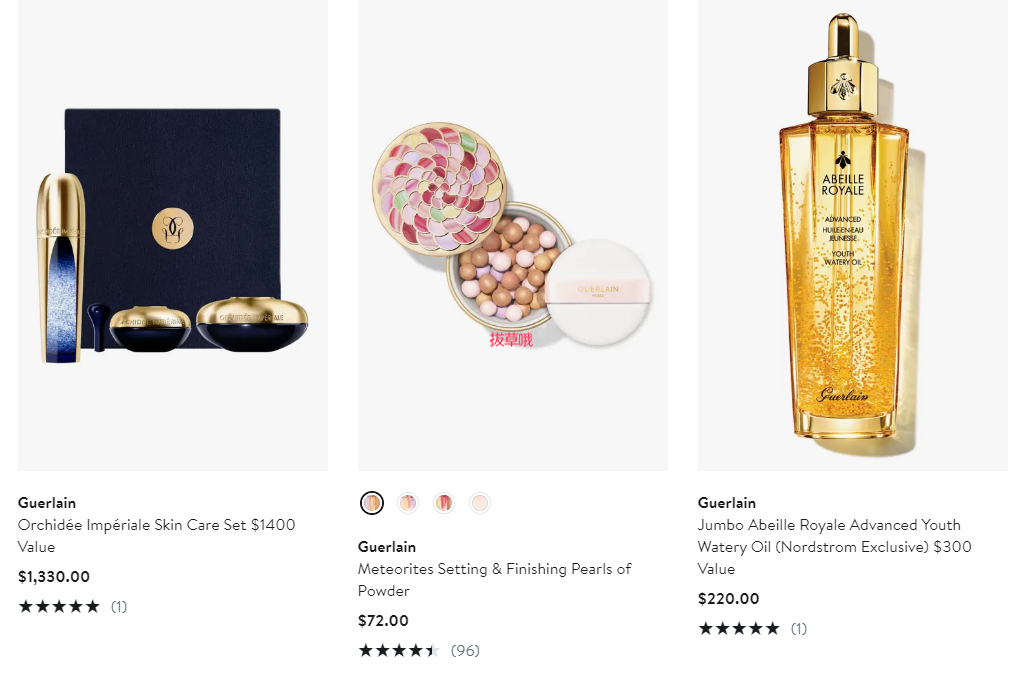Screen dimensions: 1022x679
Task: Open the Orchidée Impériale Skin Care Set image
Action: pyautogui.click(x=173, y=235)
